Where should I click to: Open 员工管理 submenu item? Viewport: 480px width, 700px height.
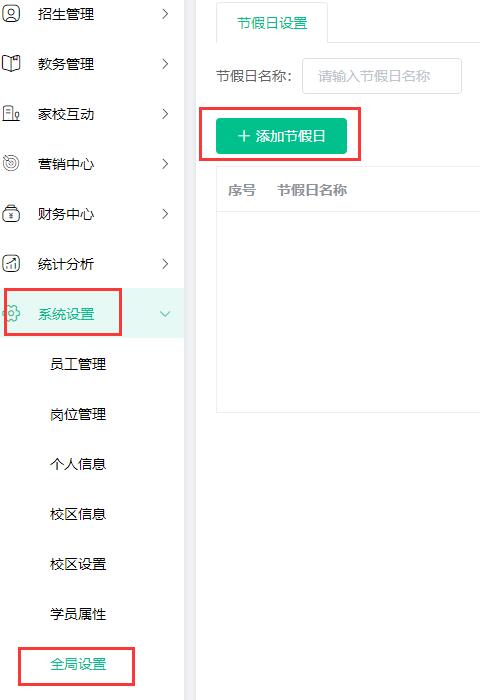click(x=78, y=364)
